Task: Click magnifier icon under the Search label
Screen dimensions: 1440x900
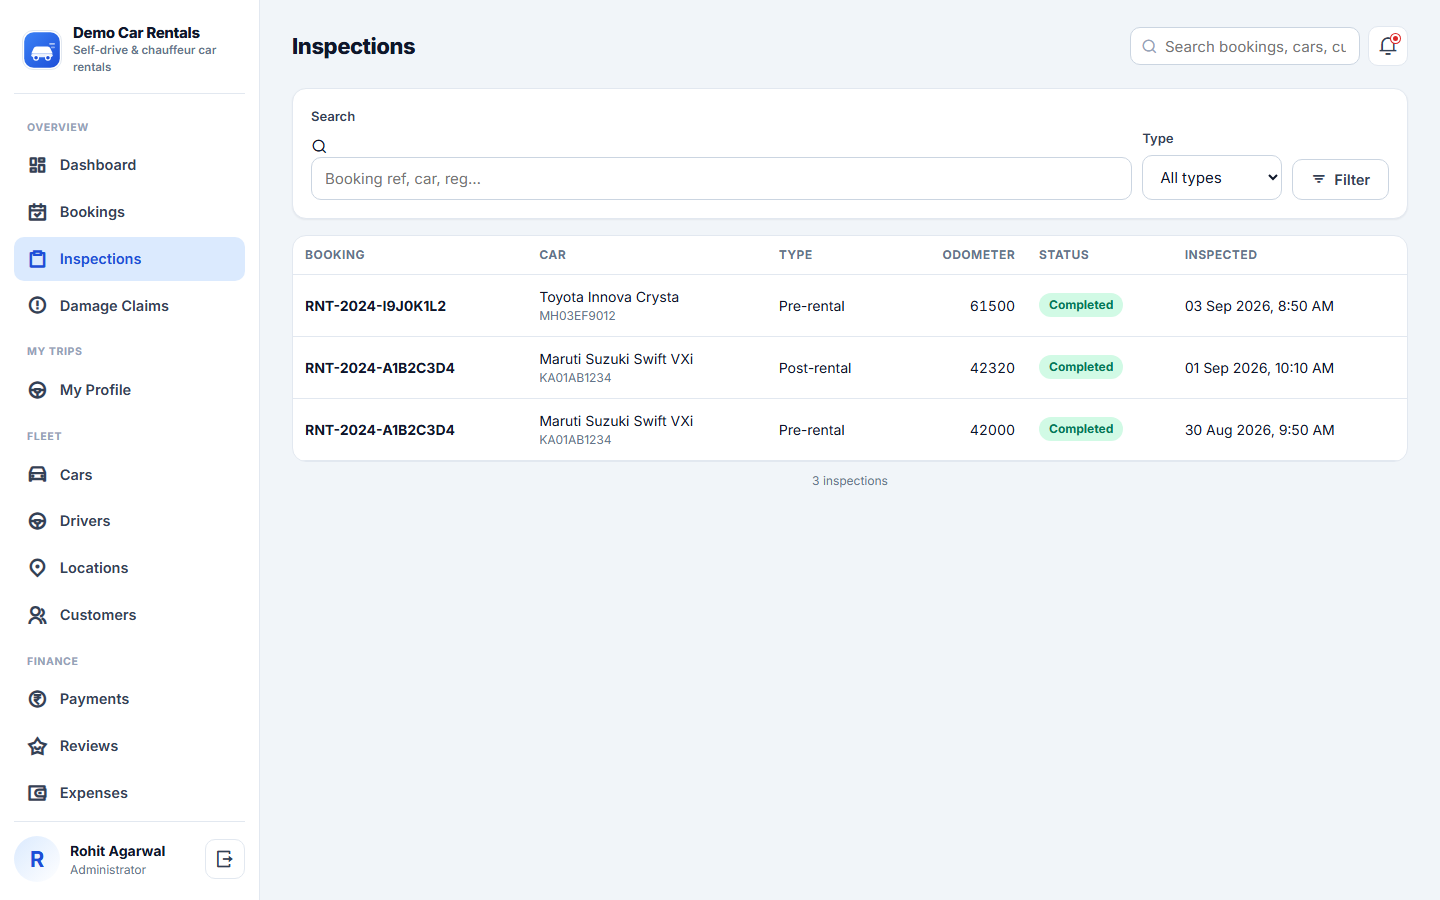Action: coord(319,147)
